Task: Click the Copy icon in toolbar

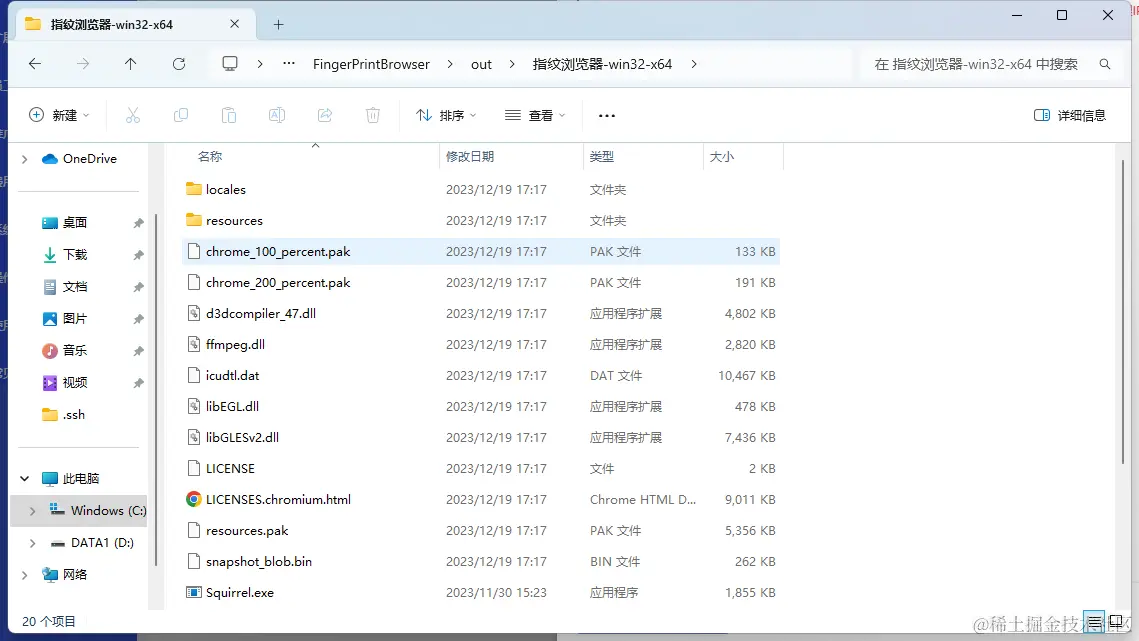Action: 181,115
